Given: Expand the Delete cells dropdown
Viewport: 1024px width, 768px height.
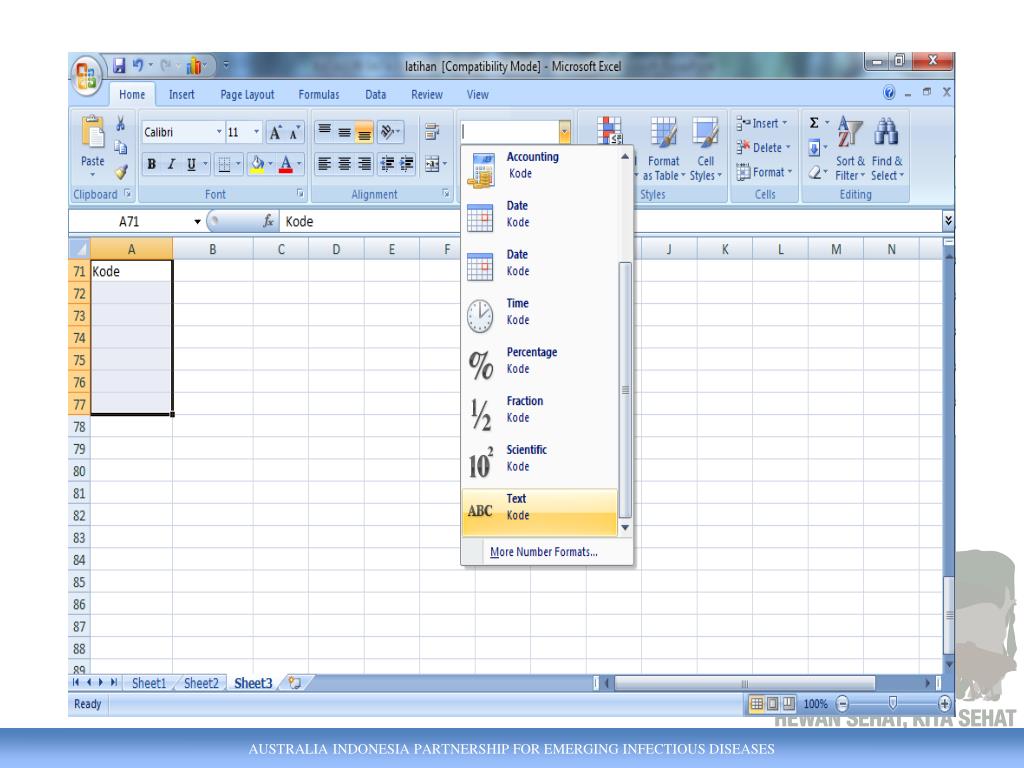Looking at the screenshot, I should click(788, 148).
